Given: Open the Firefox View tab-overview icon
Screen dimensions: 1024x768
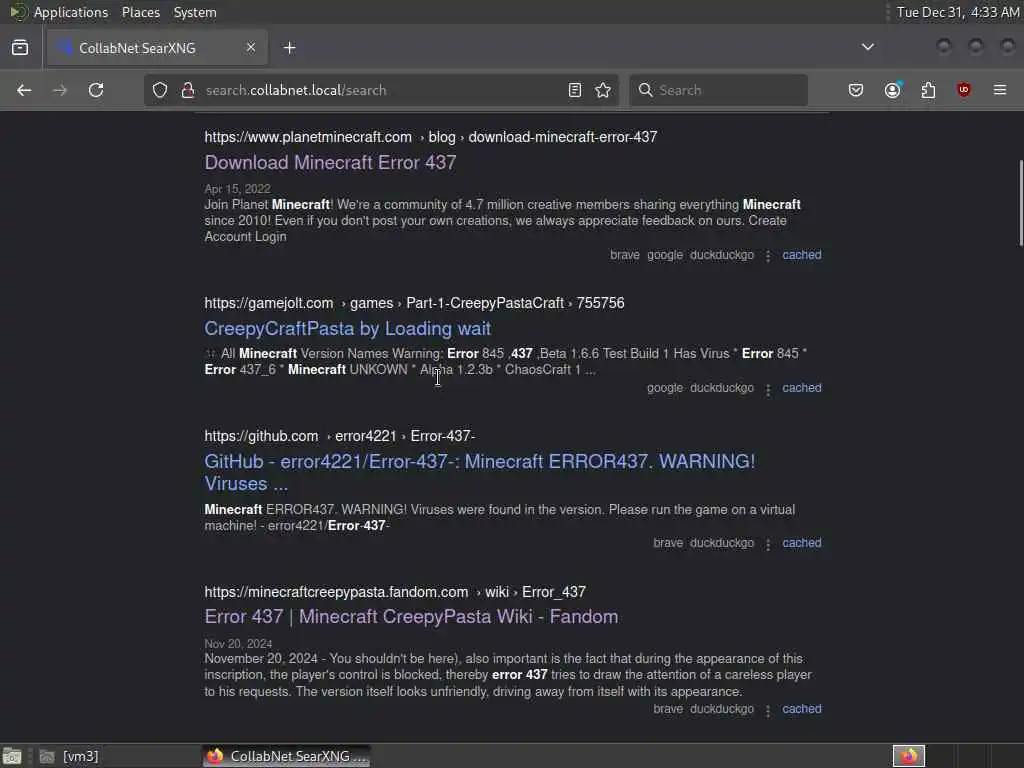Looking at the screenshot, I should (20, 48).
